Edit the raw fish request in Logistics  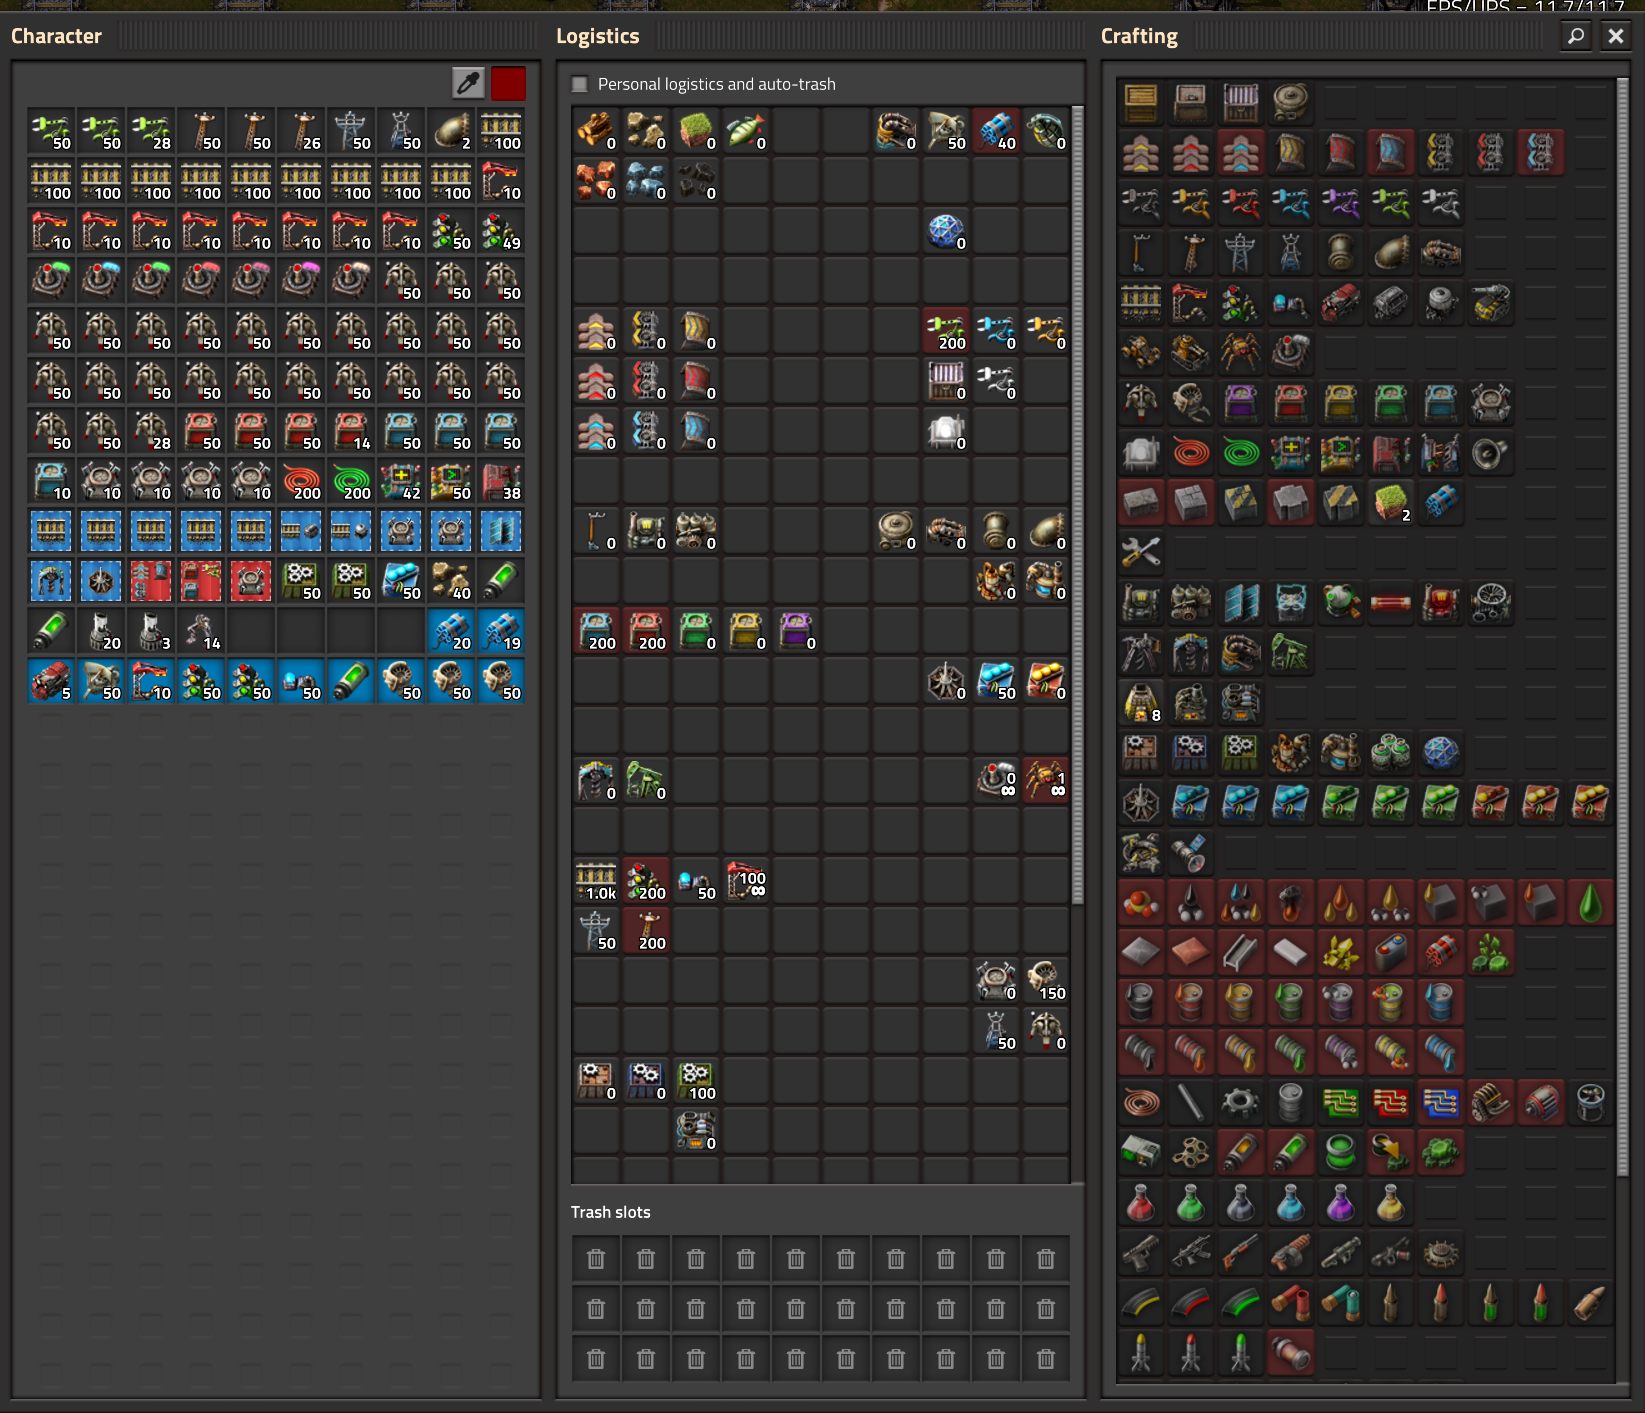[747, 131]
